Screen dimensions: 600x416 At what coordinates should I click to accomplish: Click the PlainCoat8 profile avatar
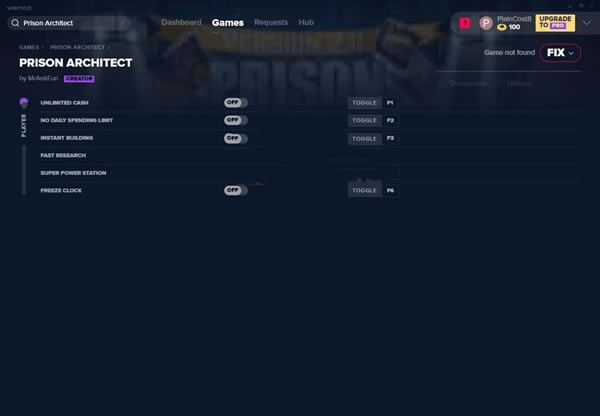pos(486,22)
